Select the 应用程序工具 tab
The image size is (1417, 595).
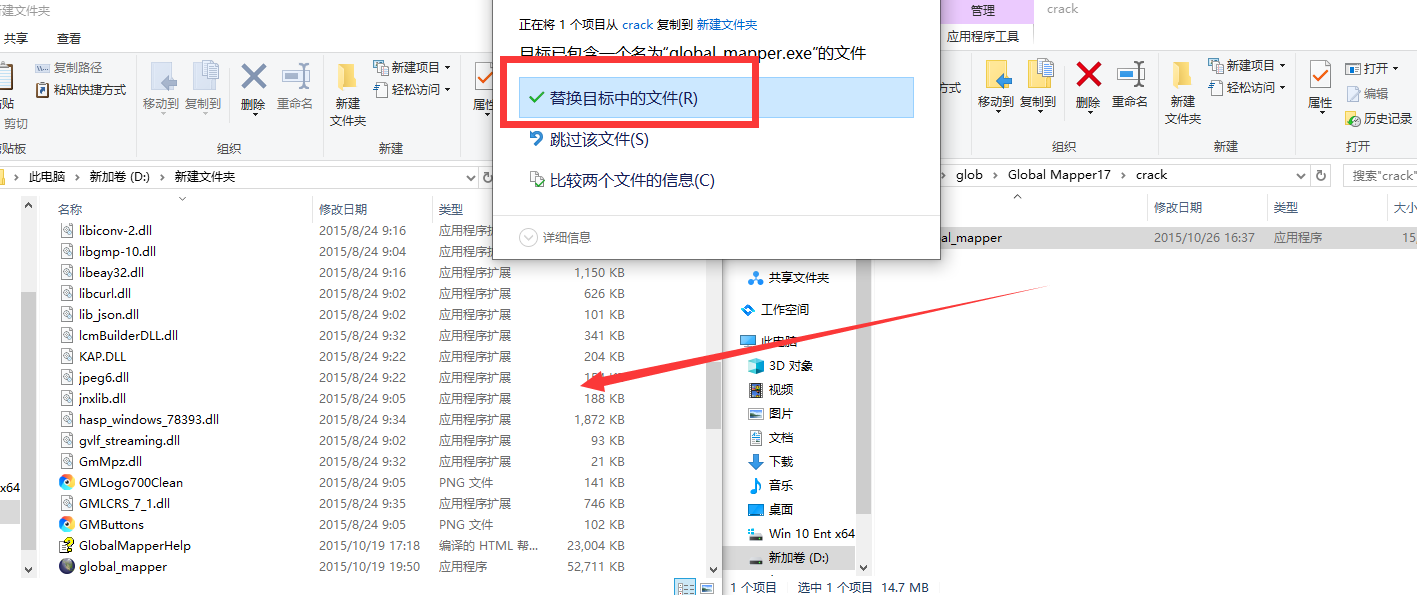point(982,36)
